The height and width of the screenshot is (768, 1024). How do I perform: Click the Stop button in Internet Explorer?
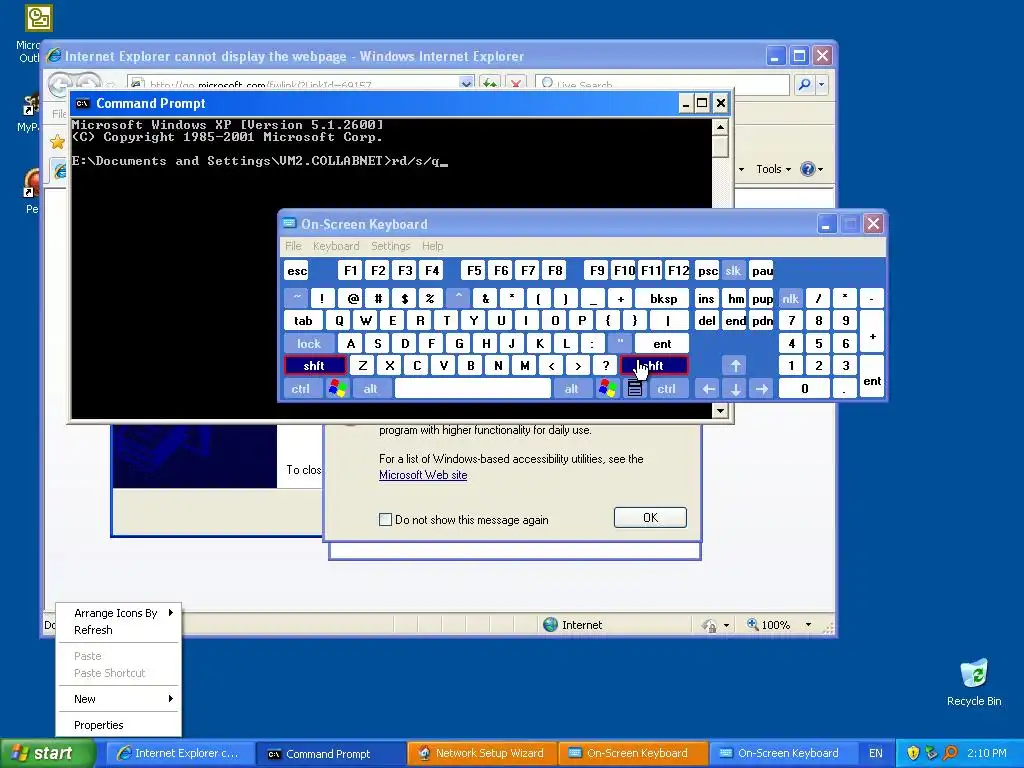click(x=516, y=84)
